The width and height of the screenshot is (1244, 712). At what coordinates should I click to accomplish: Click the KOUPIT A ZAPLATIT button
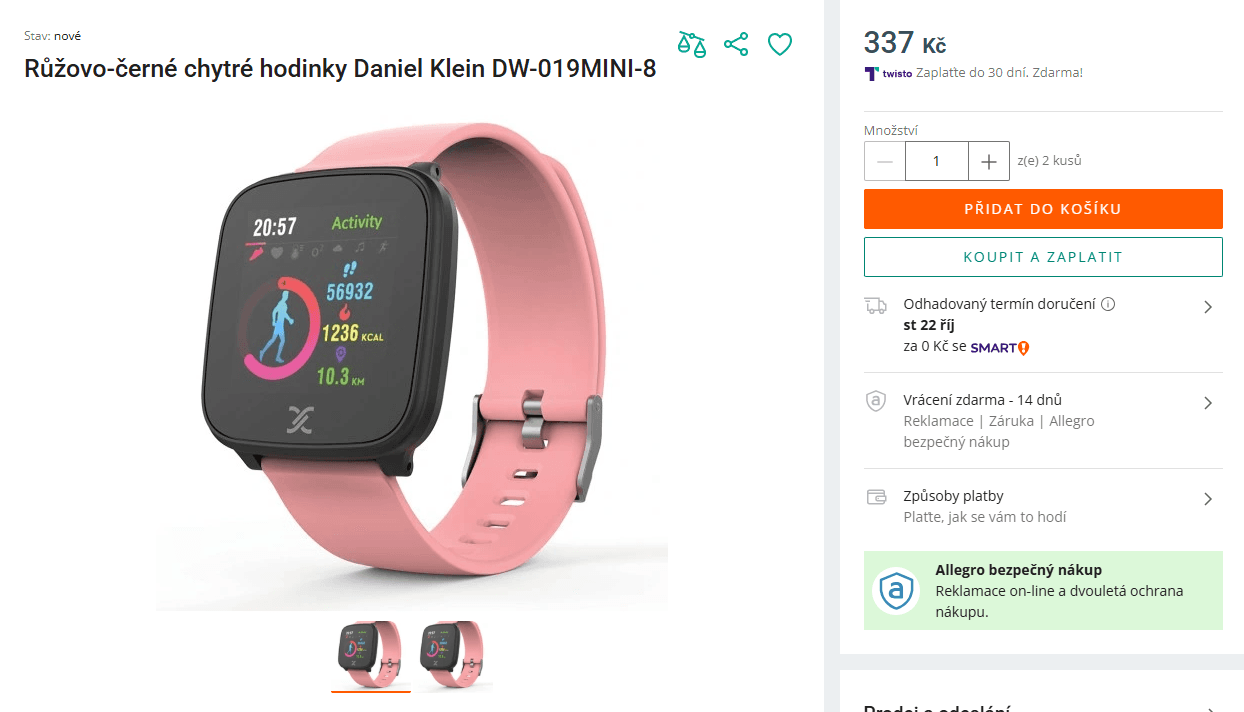pyautogui.click(x=1043, y=257)
